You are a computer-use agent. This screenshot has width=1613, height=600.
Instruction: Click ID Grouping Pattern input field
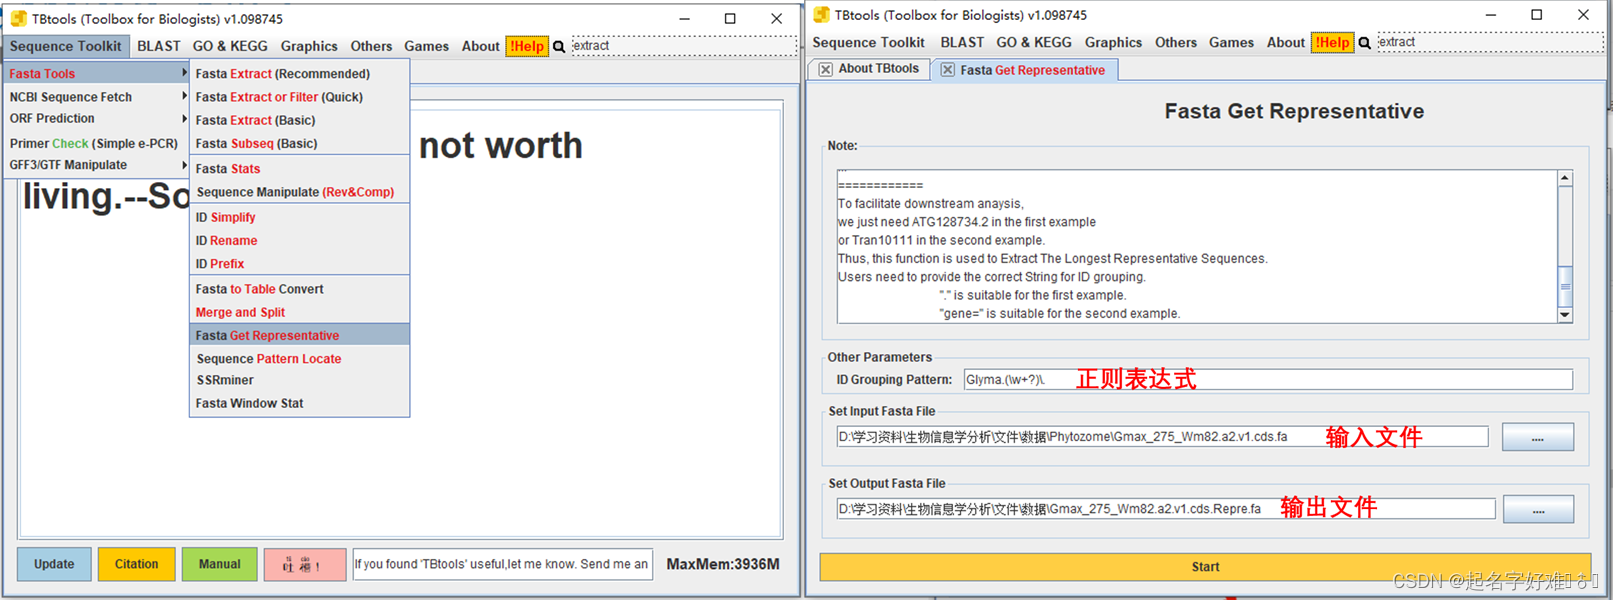coord(1268,379)
